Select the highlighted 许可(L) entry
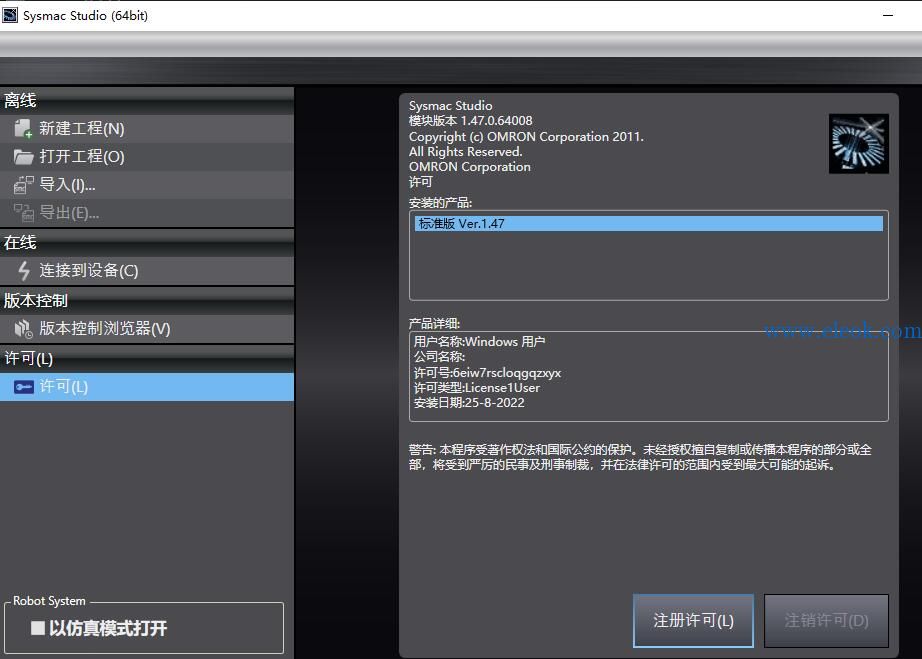 [x=147, y=387]
